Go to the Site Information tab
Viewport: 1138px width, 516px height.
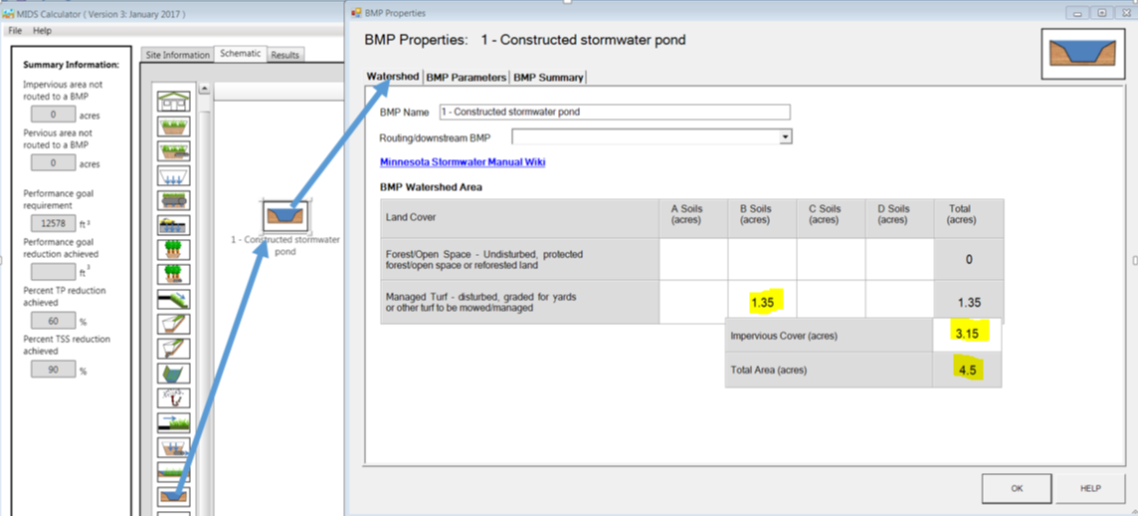tap(176, 55)
